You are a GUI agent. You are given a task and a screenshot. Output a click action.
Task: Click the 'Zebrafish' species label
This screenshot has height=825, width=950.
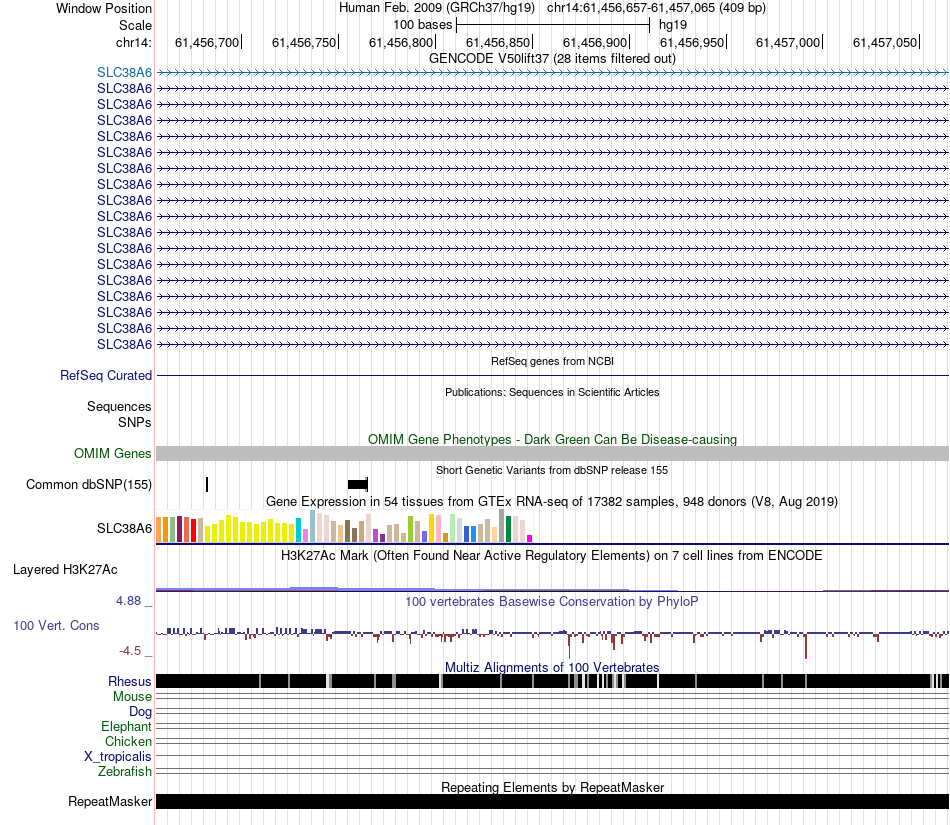click(x=125, y=772)
